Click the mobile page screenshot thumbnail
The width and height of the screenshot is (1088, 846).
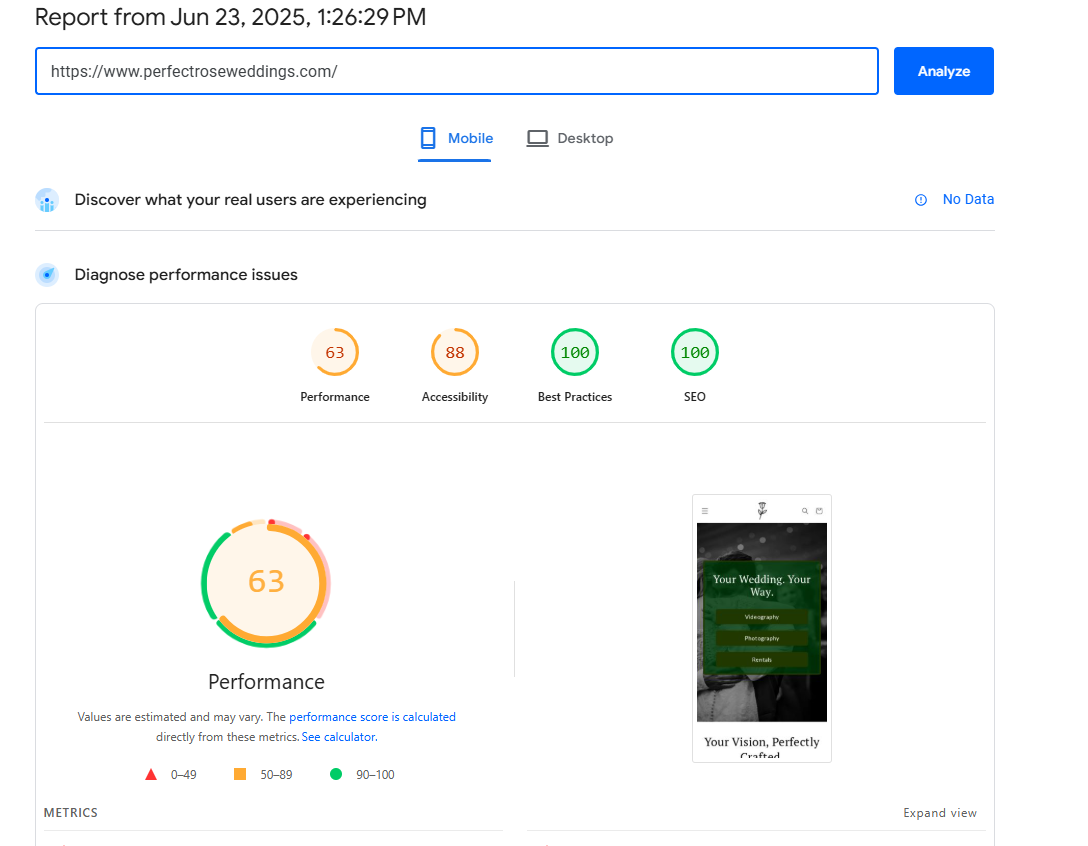(x=762, y=628)
